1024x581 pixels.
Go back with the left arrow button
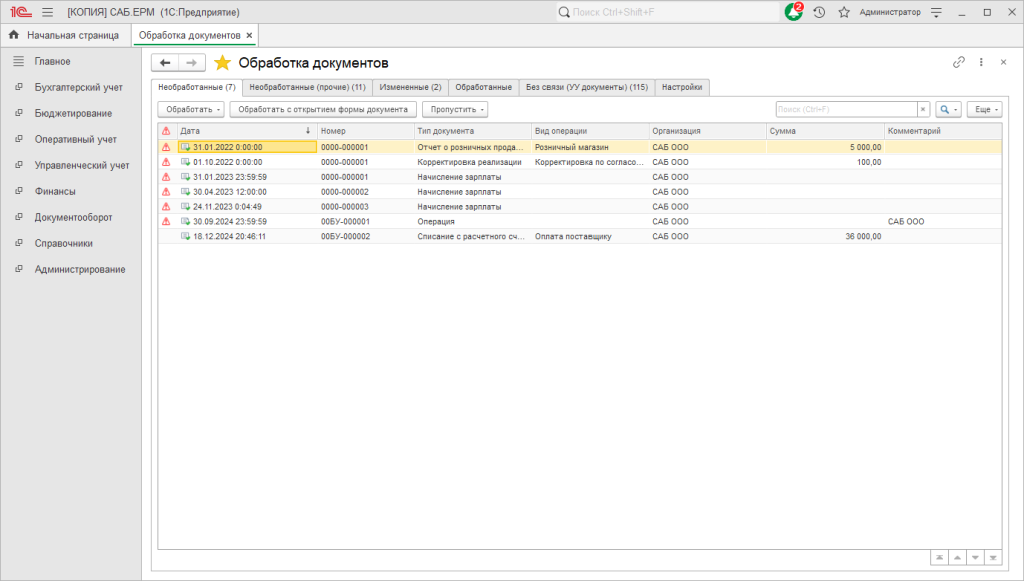click(165, 63)
